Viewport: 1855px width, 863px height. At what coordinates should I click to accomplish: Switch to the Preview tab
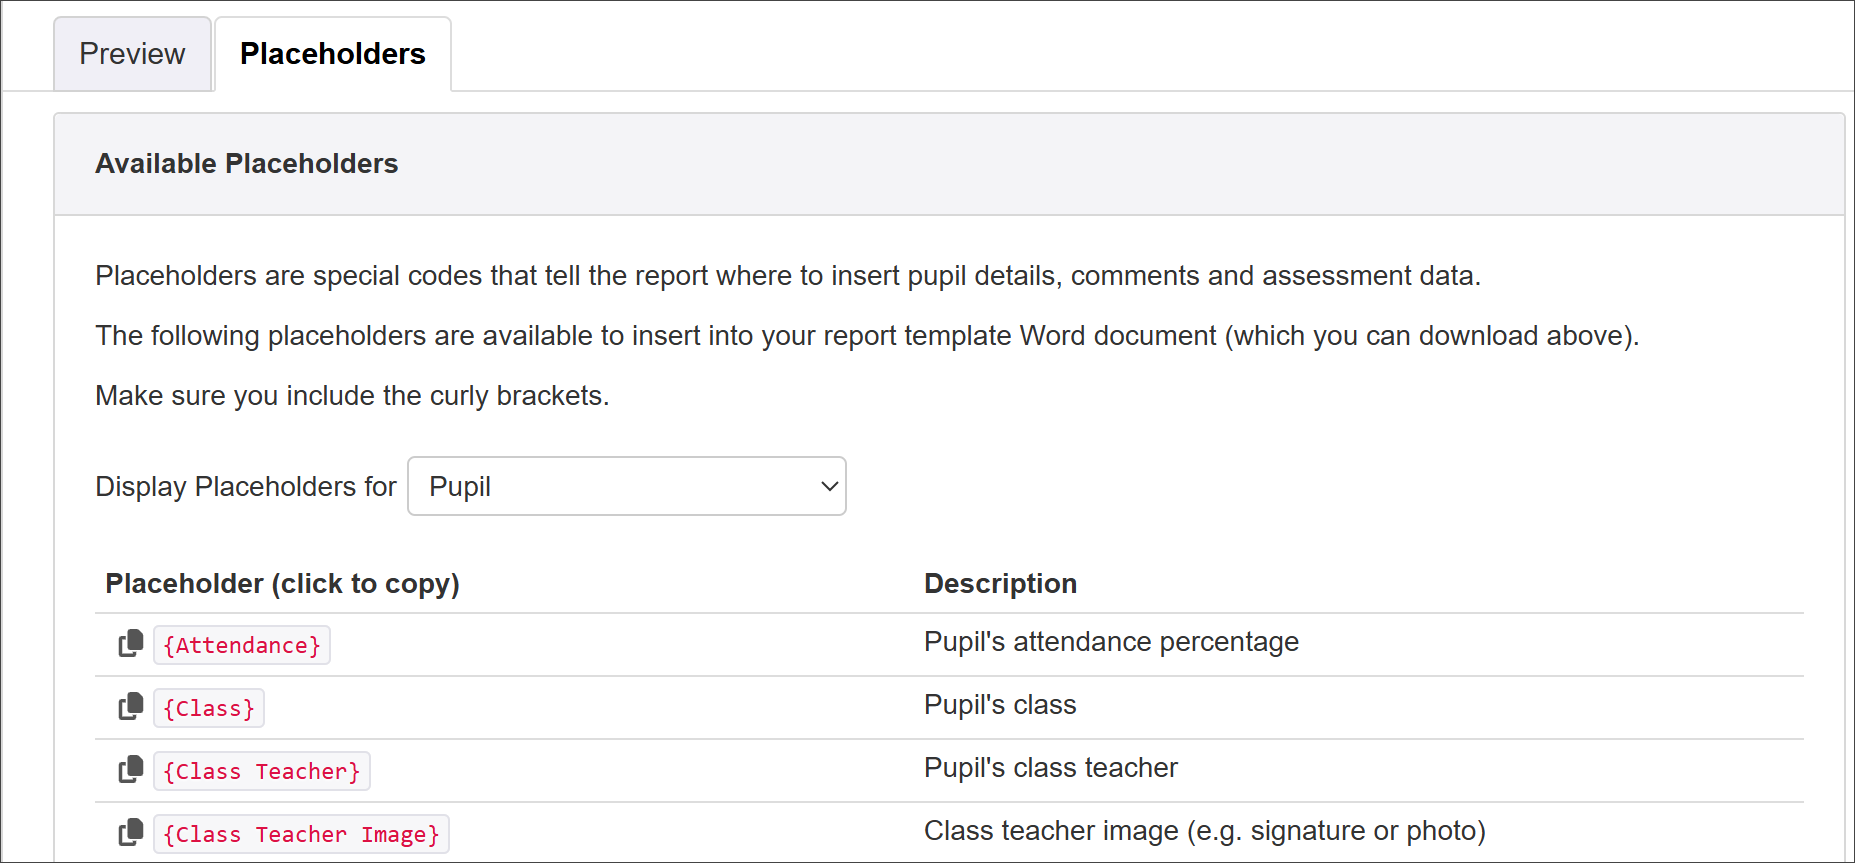132,54
